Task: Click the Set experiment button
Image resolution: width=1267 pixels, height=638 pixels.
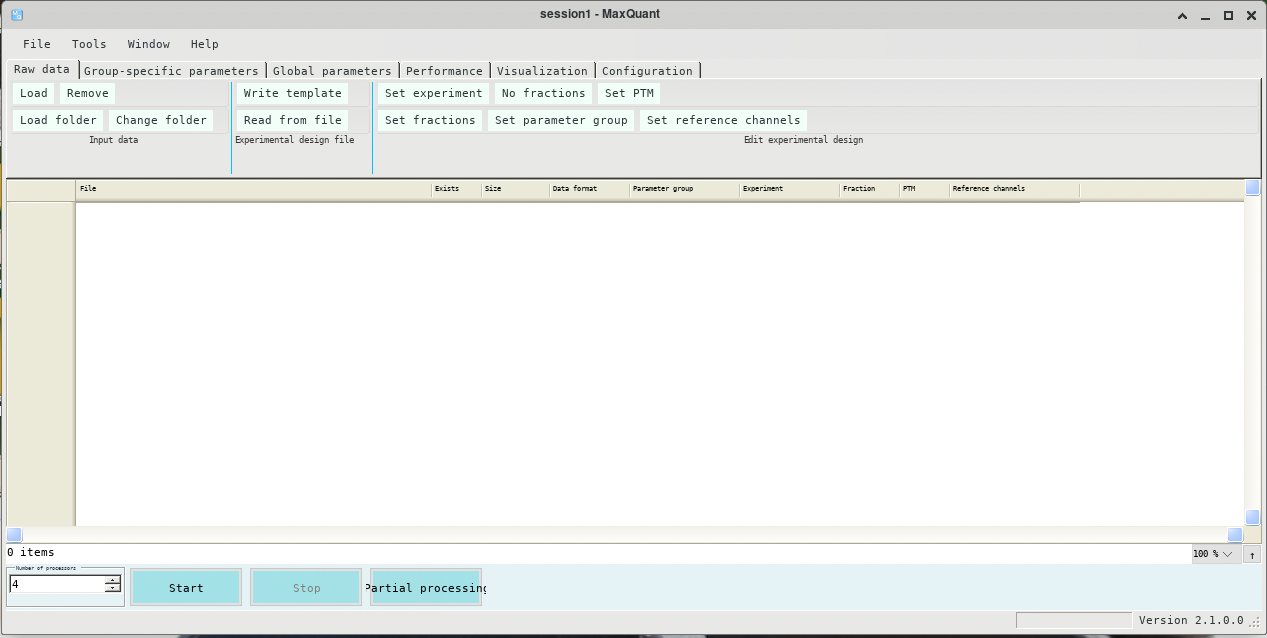Action: (434, 93)
